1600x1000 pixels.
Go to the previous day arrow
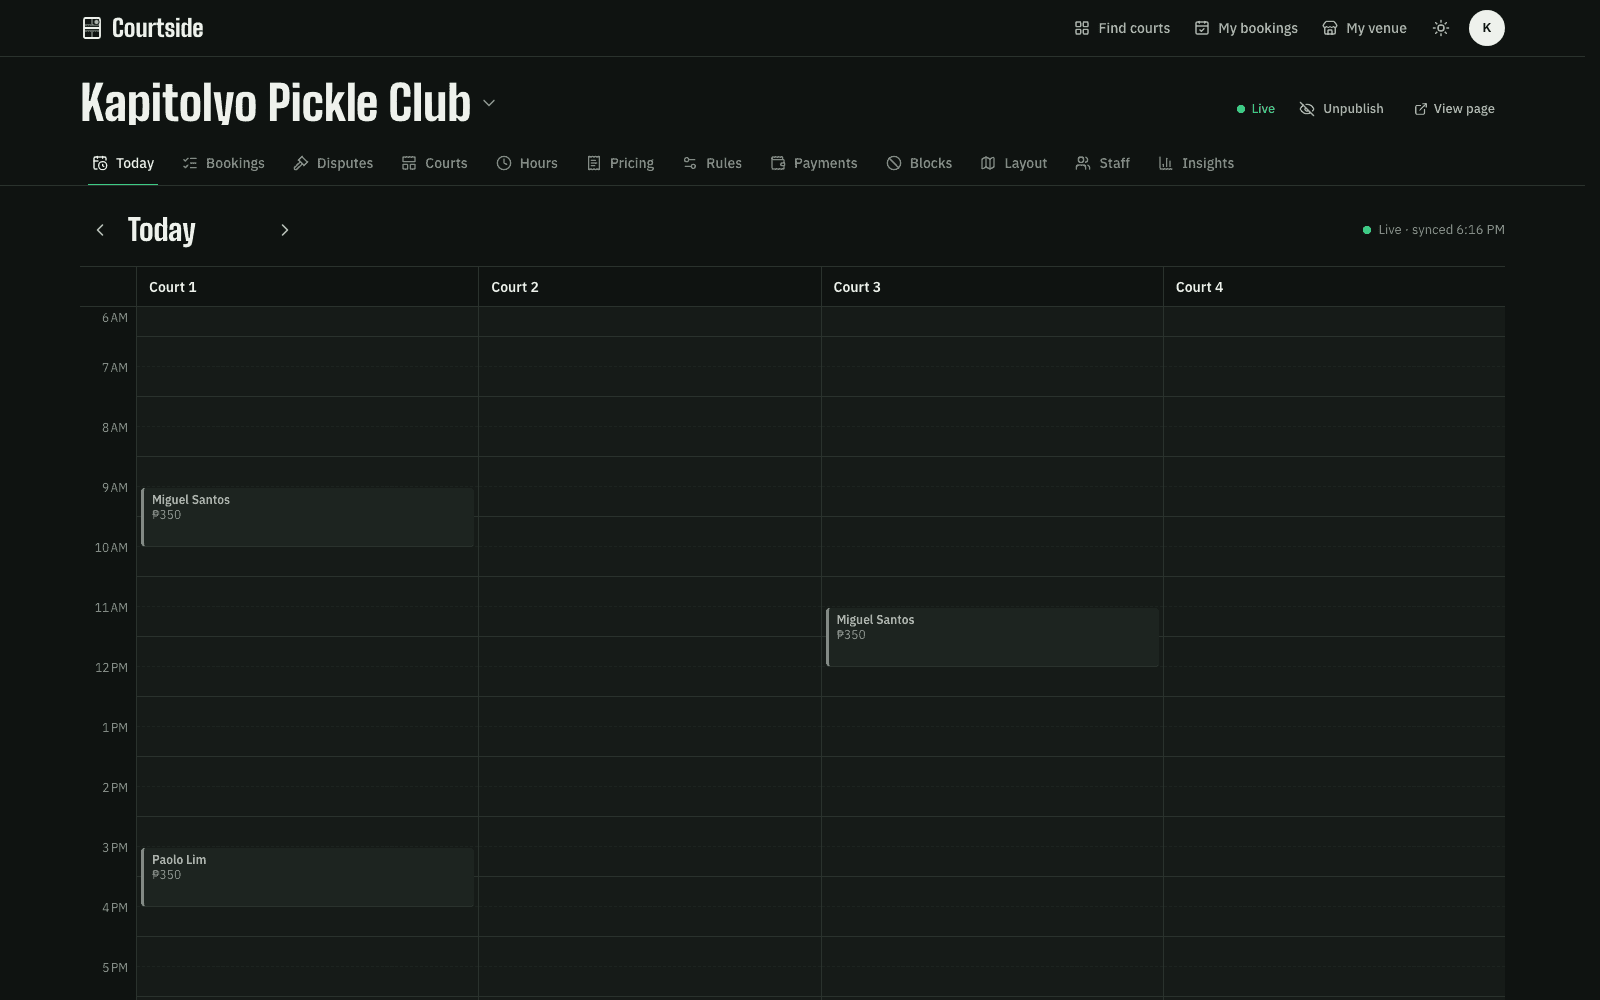point(100,230)
